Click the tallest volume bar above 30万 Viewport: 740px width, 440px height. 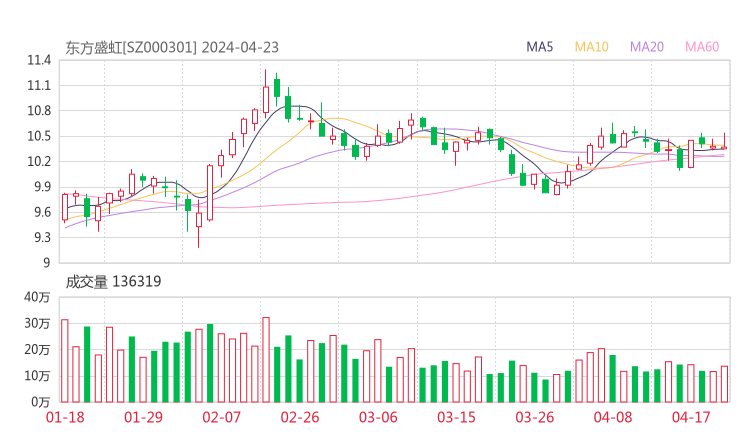(x=266, y=360)
